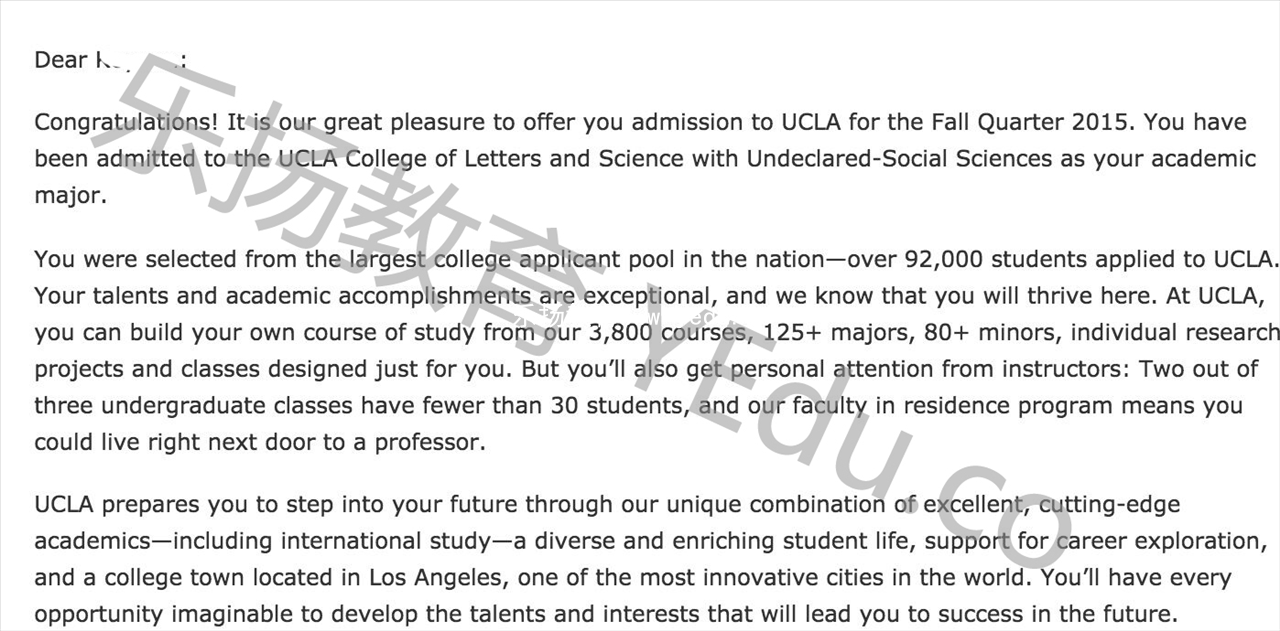Click the 'Dear' salutation at top
Image resolution: width=1280 pixels, height=631 pixels.
pyautogui.click(x=61, y=60)
